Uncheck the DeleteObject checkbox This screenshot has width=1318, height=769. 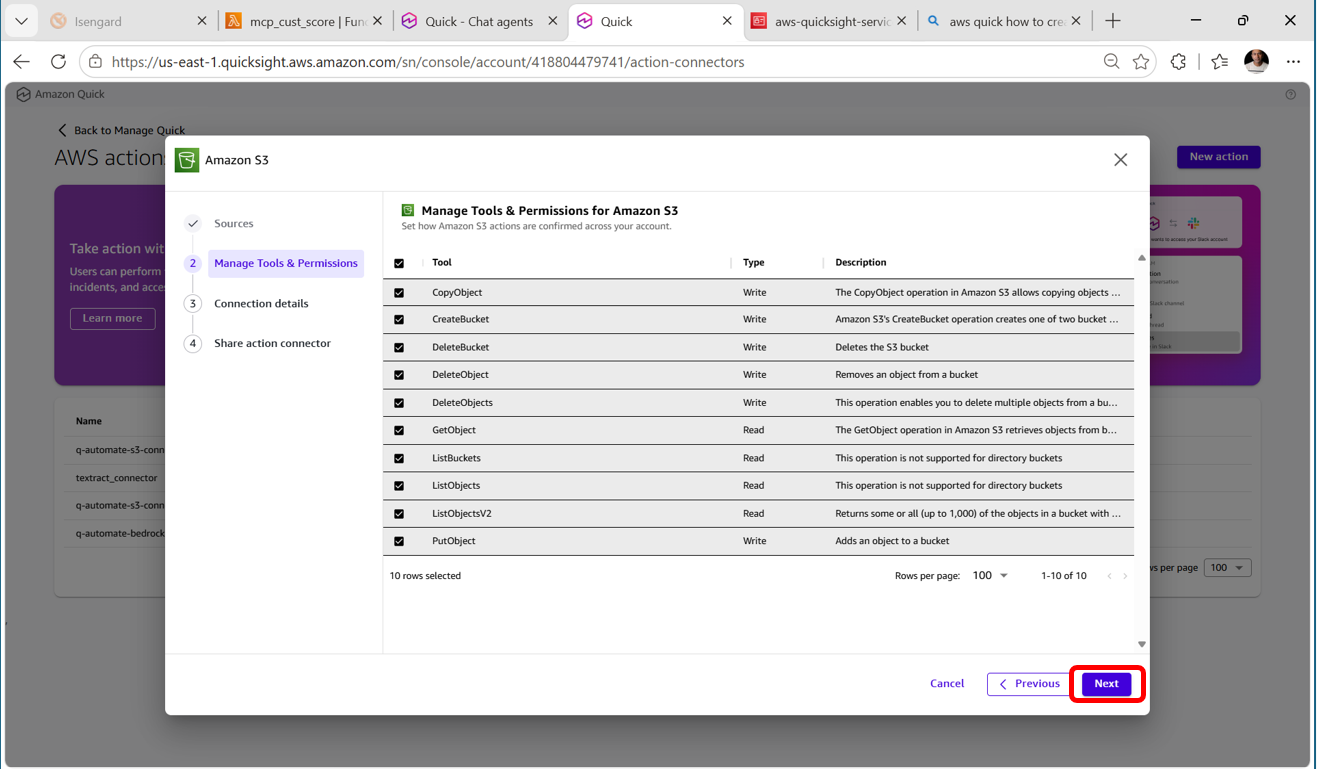pos(399,375)
